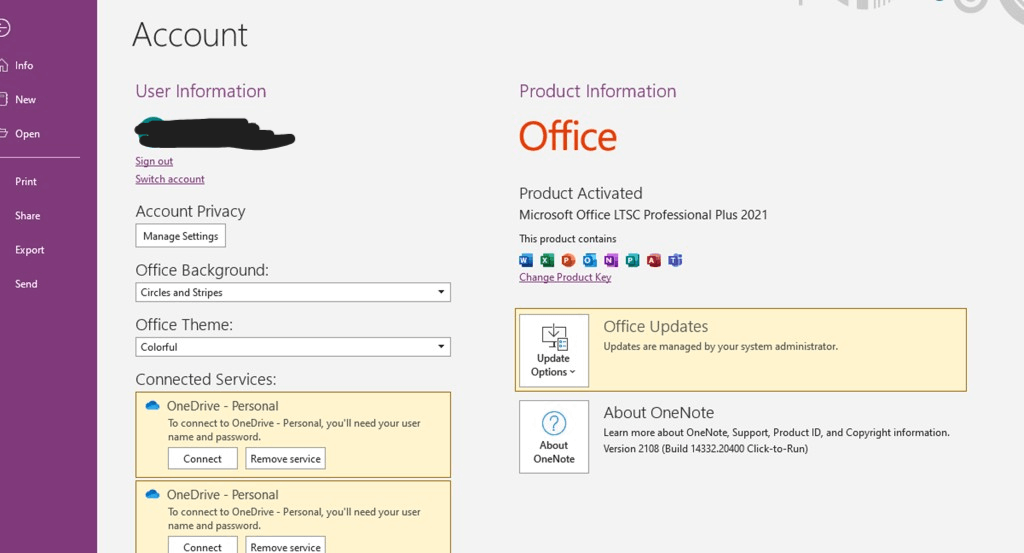Click the Excel product icon
This screenshot has width=1024, height=553.
547,260
